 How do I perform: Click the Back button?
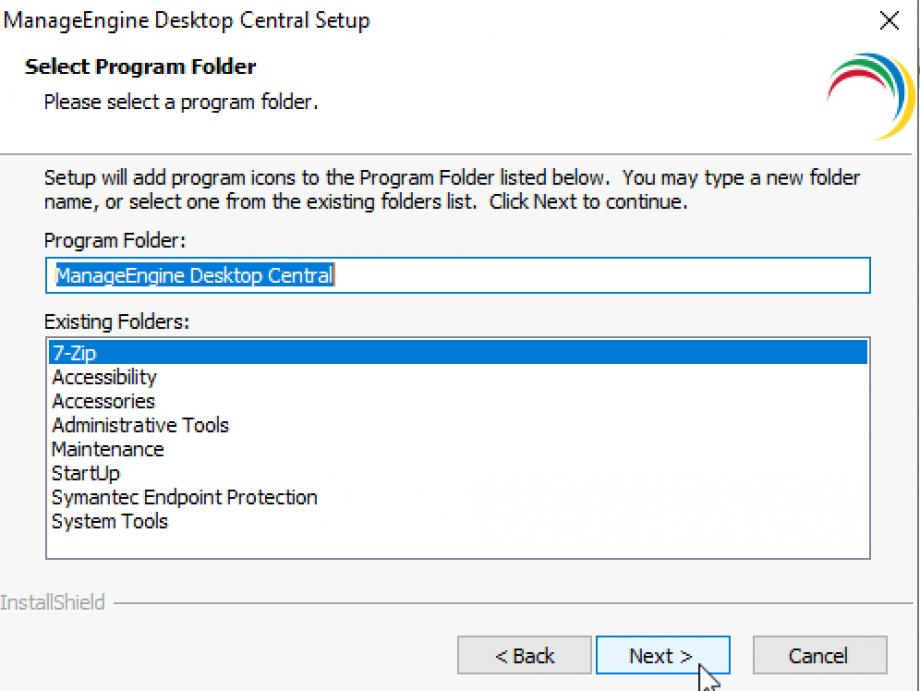pos(524,655)
